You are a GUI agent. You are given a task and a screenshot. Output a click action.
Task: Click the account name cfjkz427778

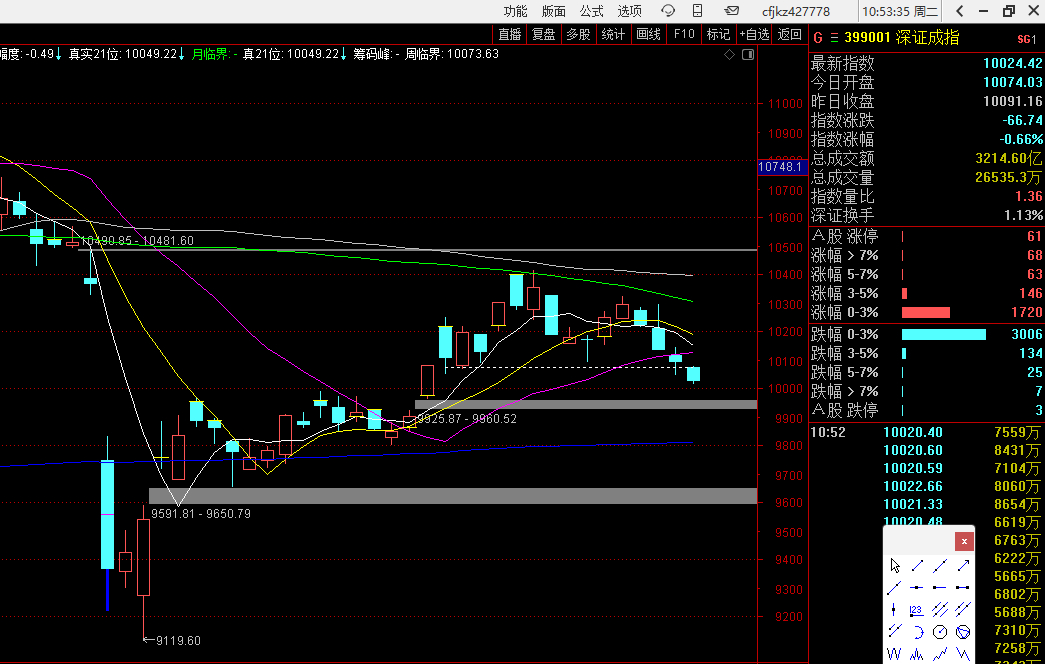point(796,11)
